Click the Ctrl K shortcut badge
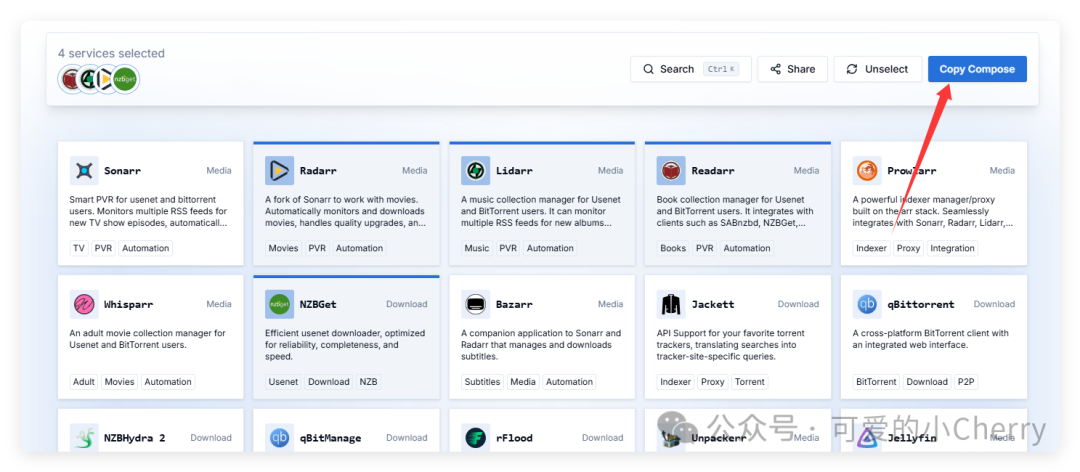1080x472 pixels. click(x=721, y=69)
